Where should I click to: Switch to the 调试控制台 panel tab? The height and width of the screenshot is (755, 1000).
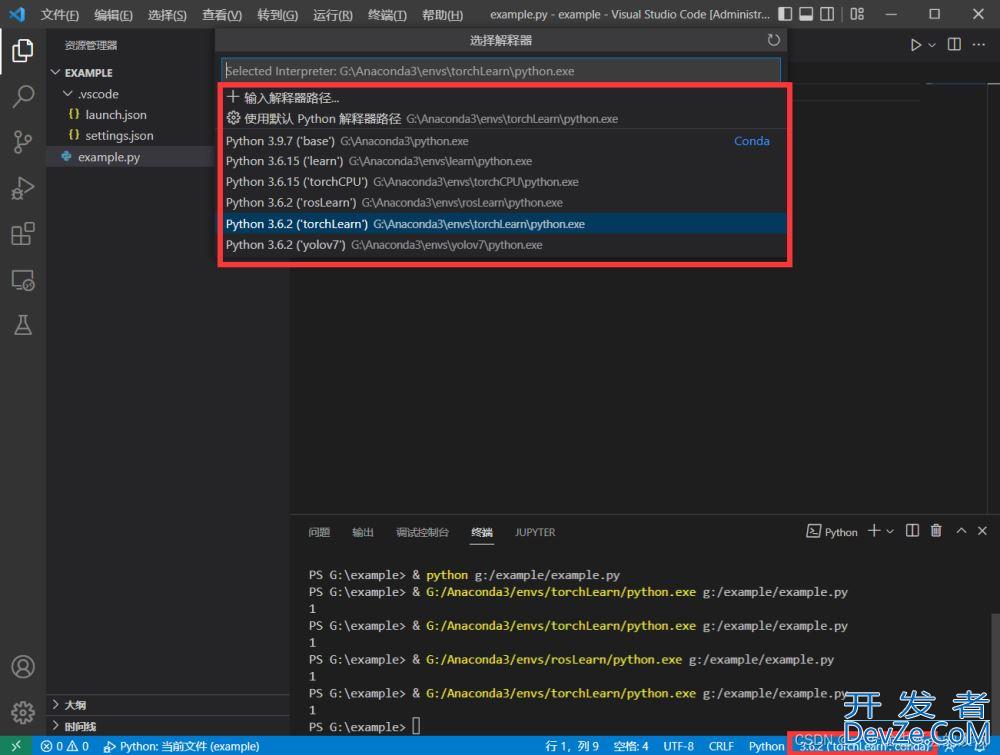point(422,532)
